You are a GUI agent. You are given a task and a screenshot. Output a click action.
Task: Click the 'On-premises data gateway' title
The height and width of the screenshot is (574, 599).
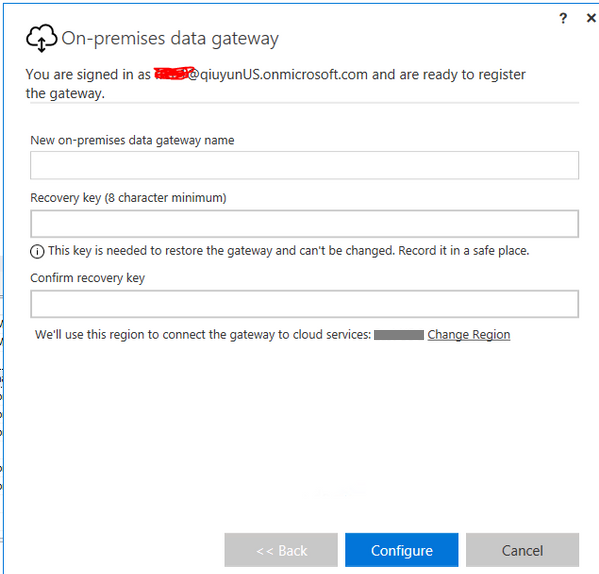click(x=170, y=39)
